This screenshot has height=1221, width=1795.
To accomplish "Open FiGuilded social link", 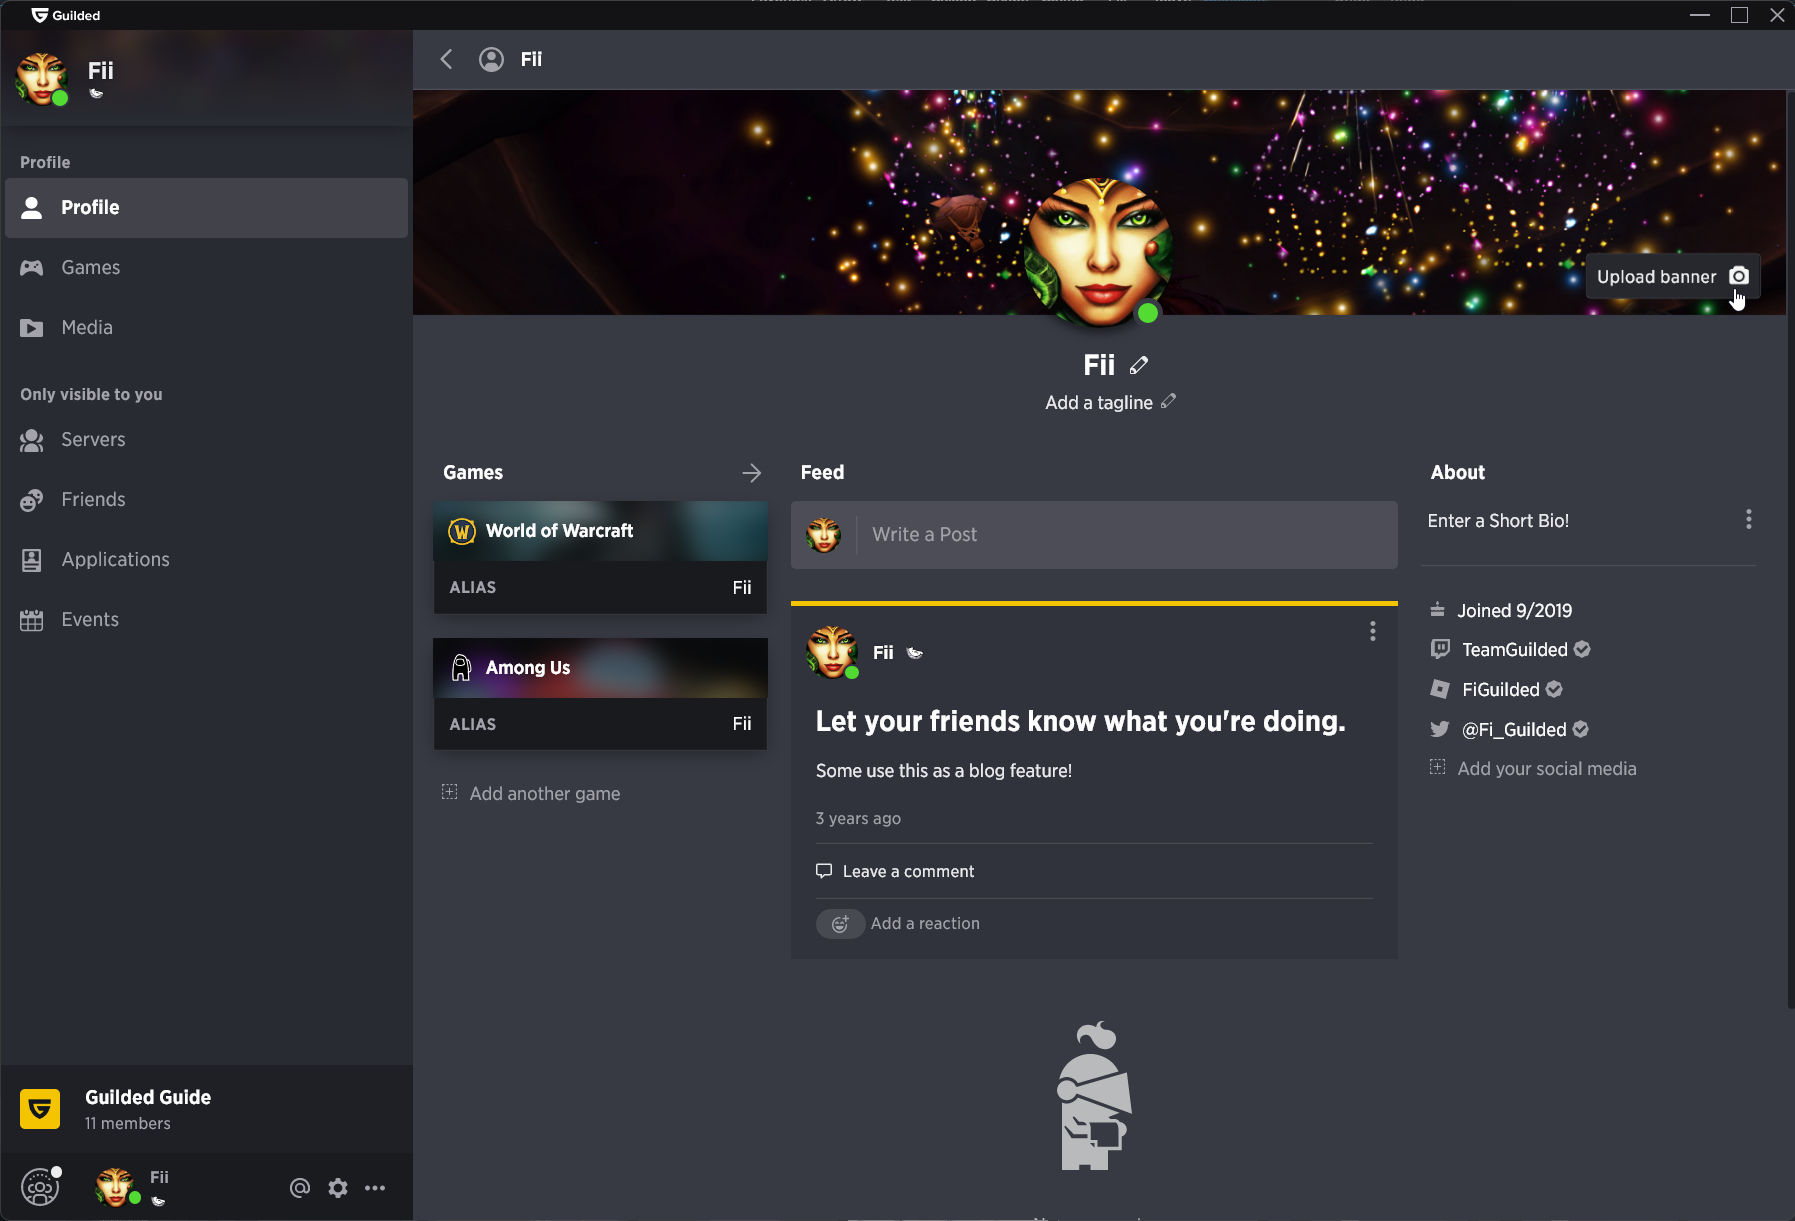I will tap(1501, 690).
